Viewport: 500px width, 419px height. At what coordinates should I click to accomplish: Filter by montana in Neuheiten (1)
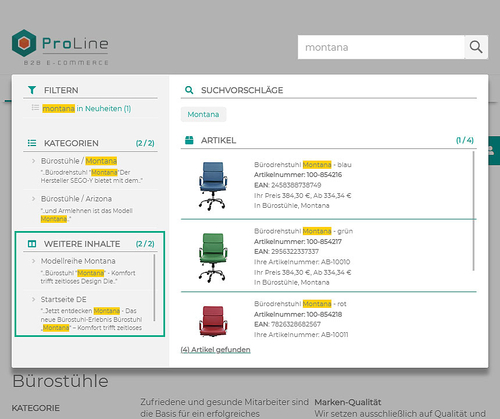(87, 109)
